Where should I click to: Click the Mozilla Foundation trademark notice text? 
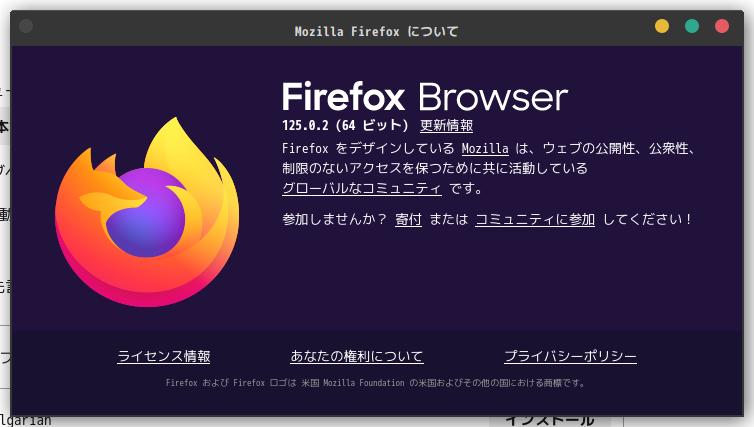coord(375,383)
